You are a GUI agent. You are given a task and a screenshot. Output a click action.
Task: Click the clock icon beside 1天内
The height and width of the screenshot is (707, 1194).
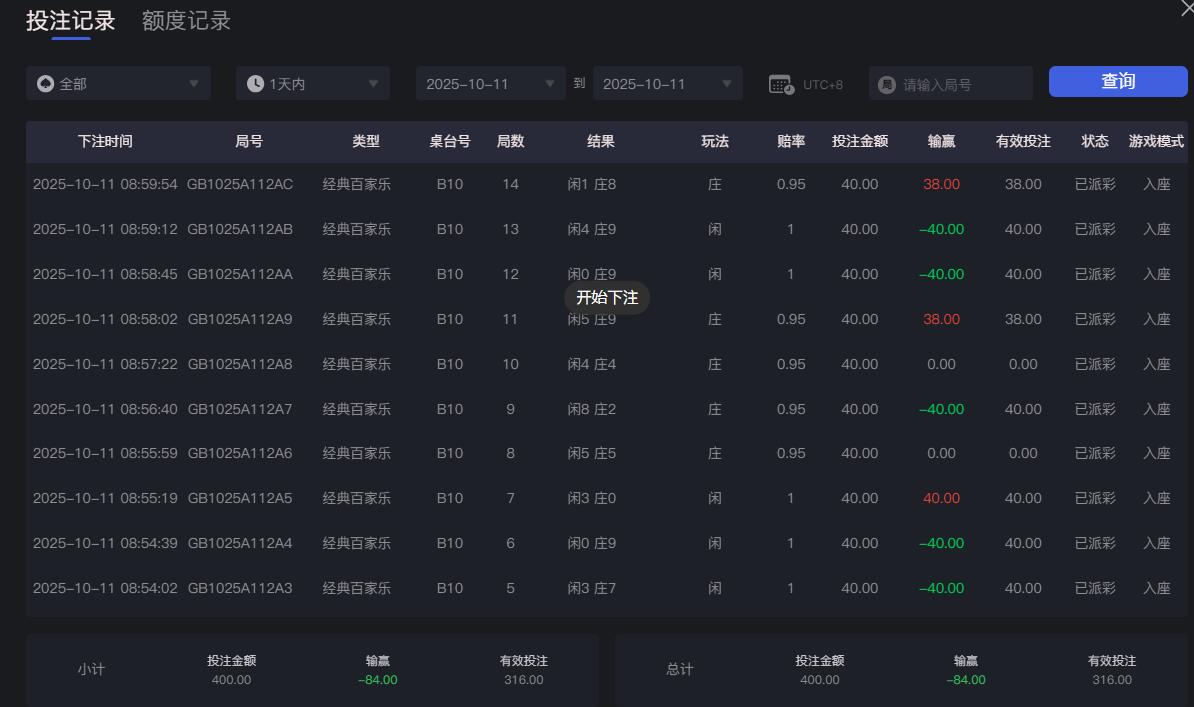point(257,83)
